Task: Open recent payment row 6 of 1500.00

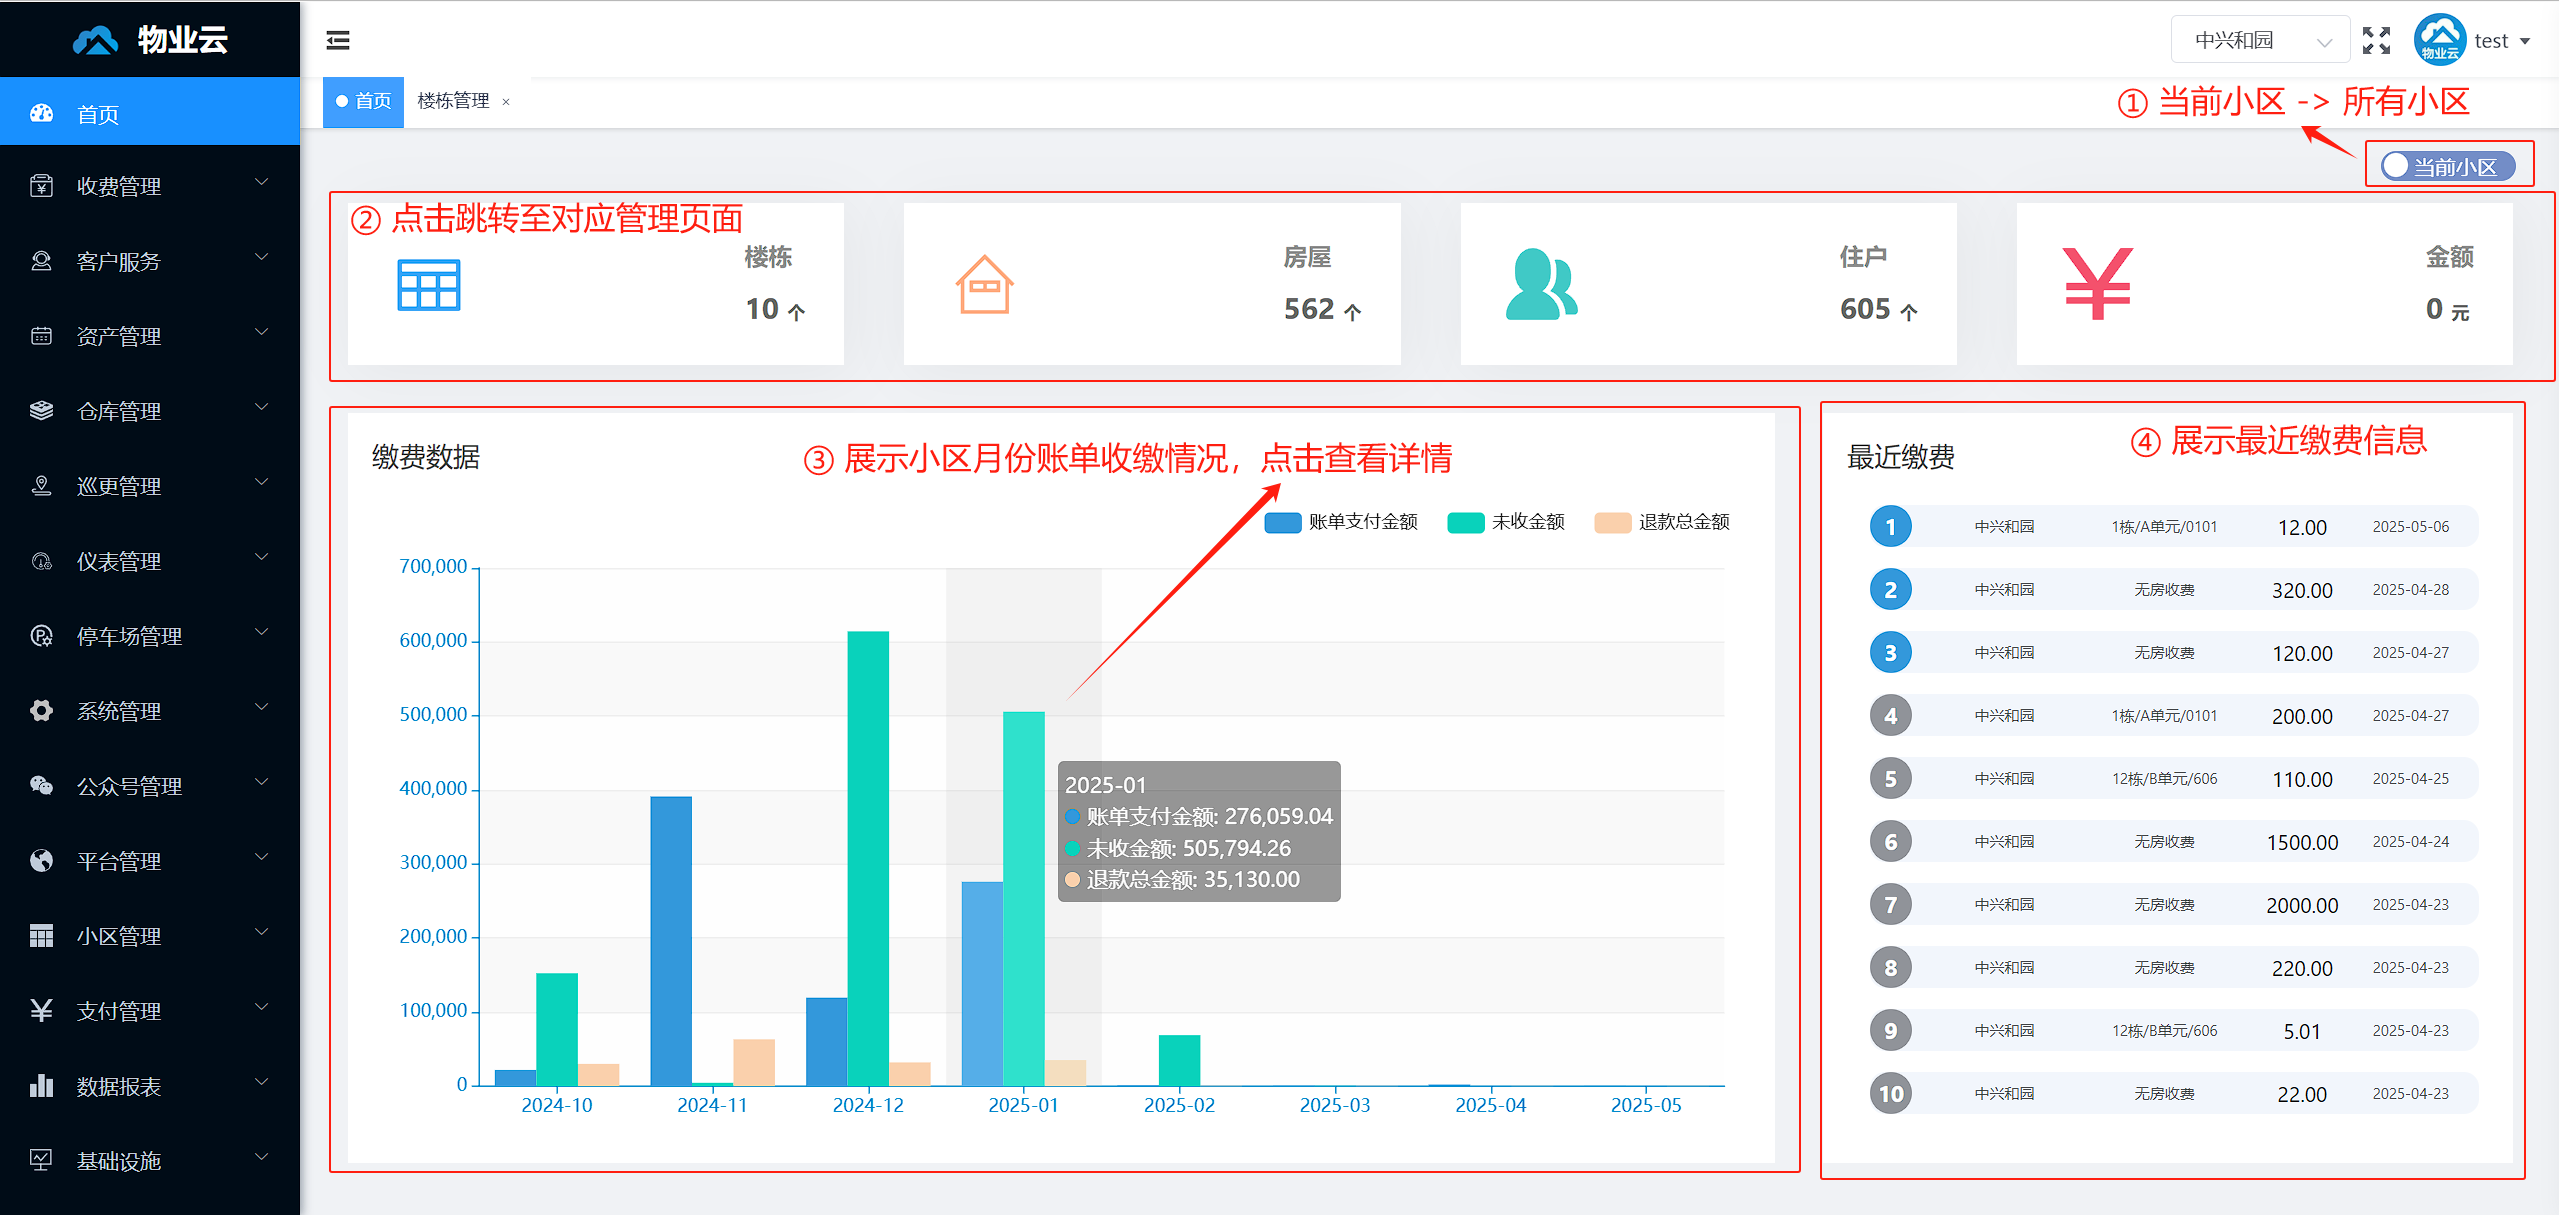Action: (2174, 842)
